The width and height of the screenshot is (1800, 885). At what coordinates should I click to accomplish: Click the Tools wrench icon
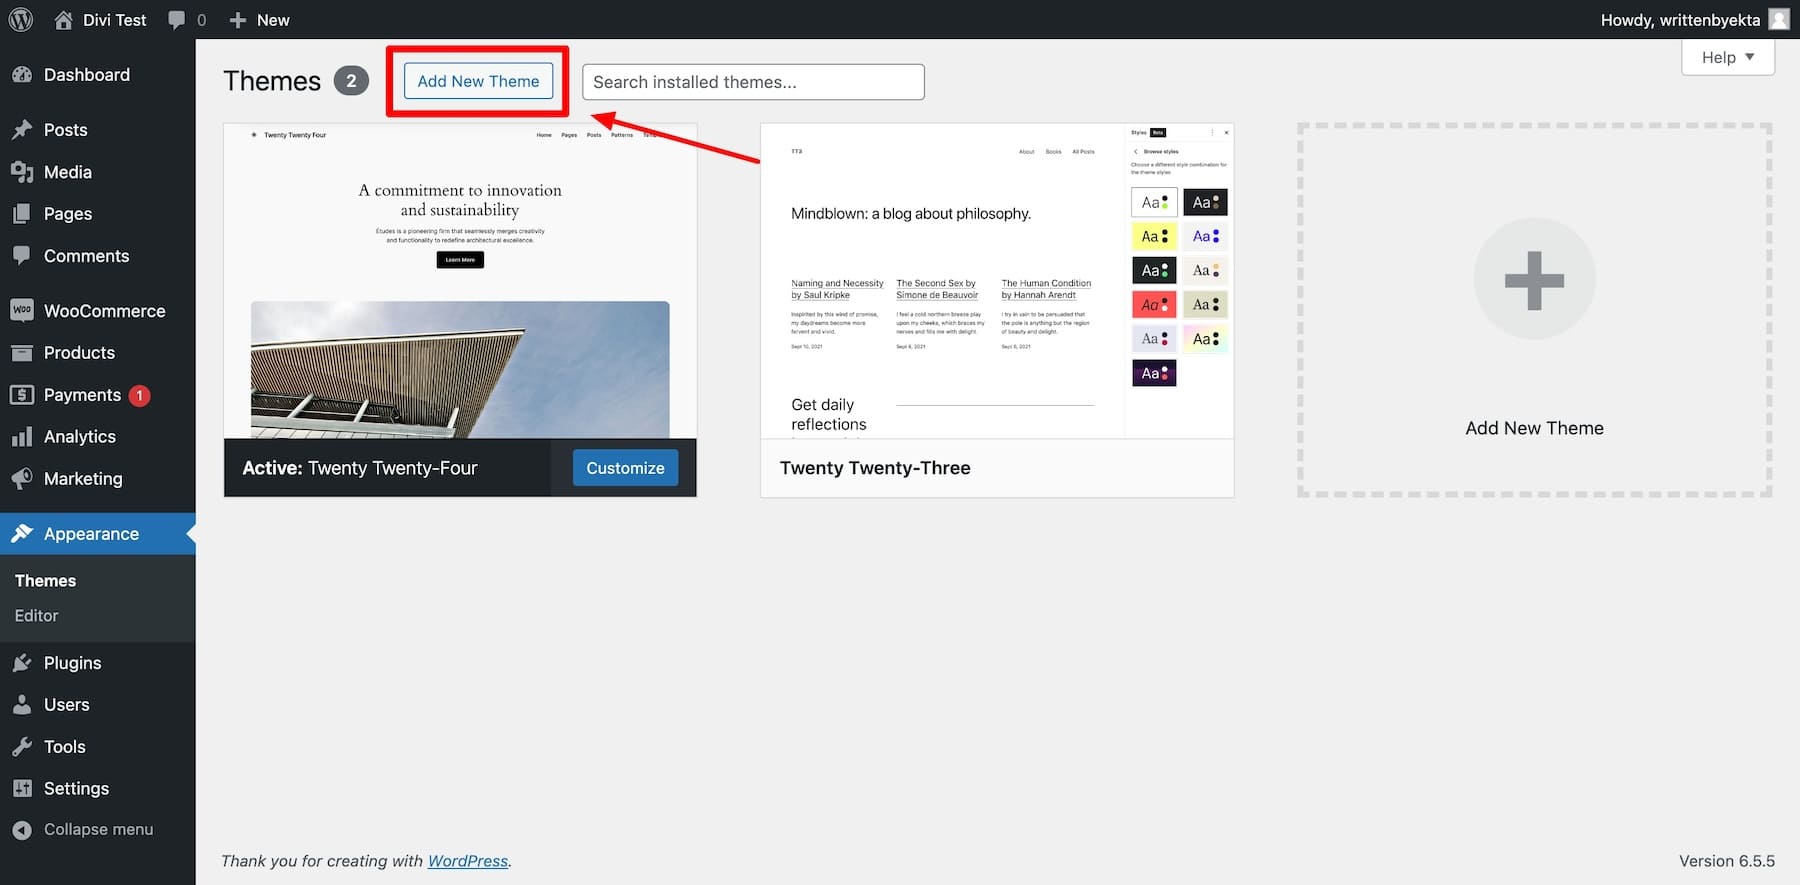(22, 747)
